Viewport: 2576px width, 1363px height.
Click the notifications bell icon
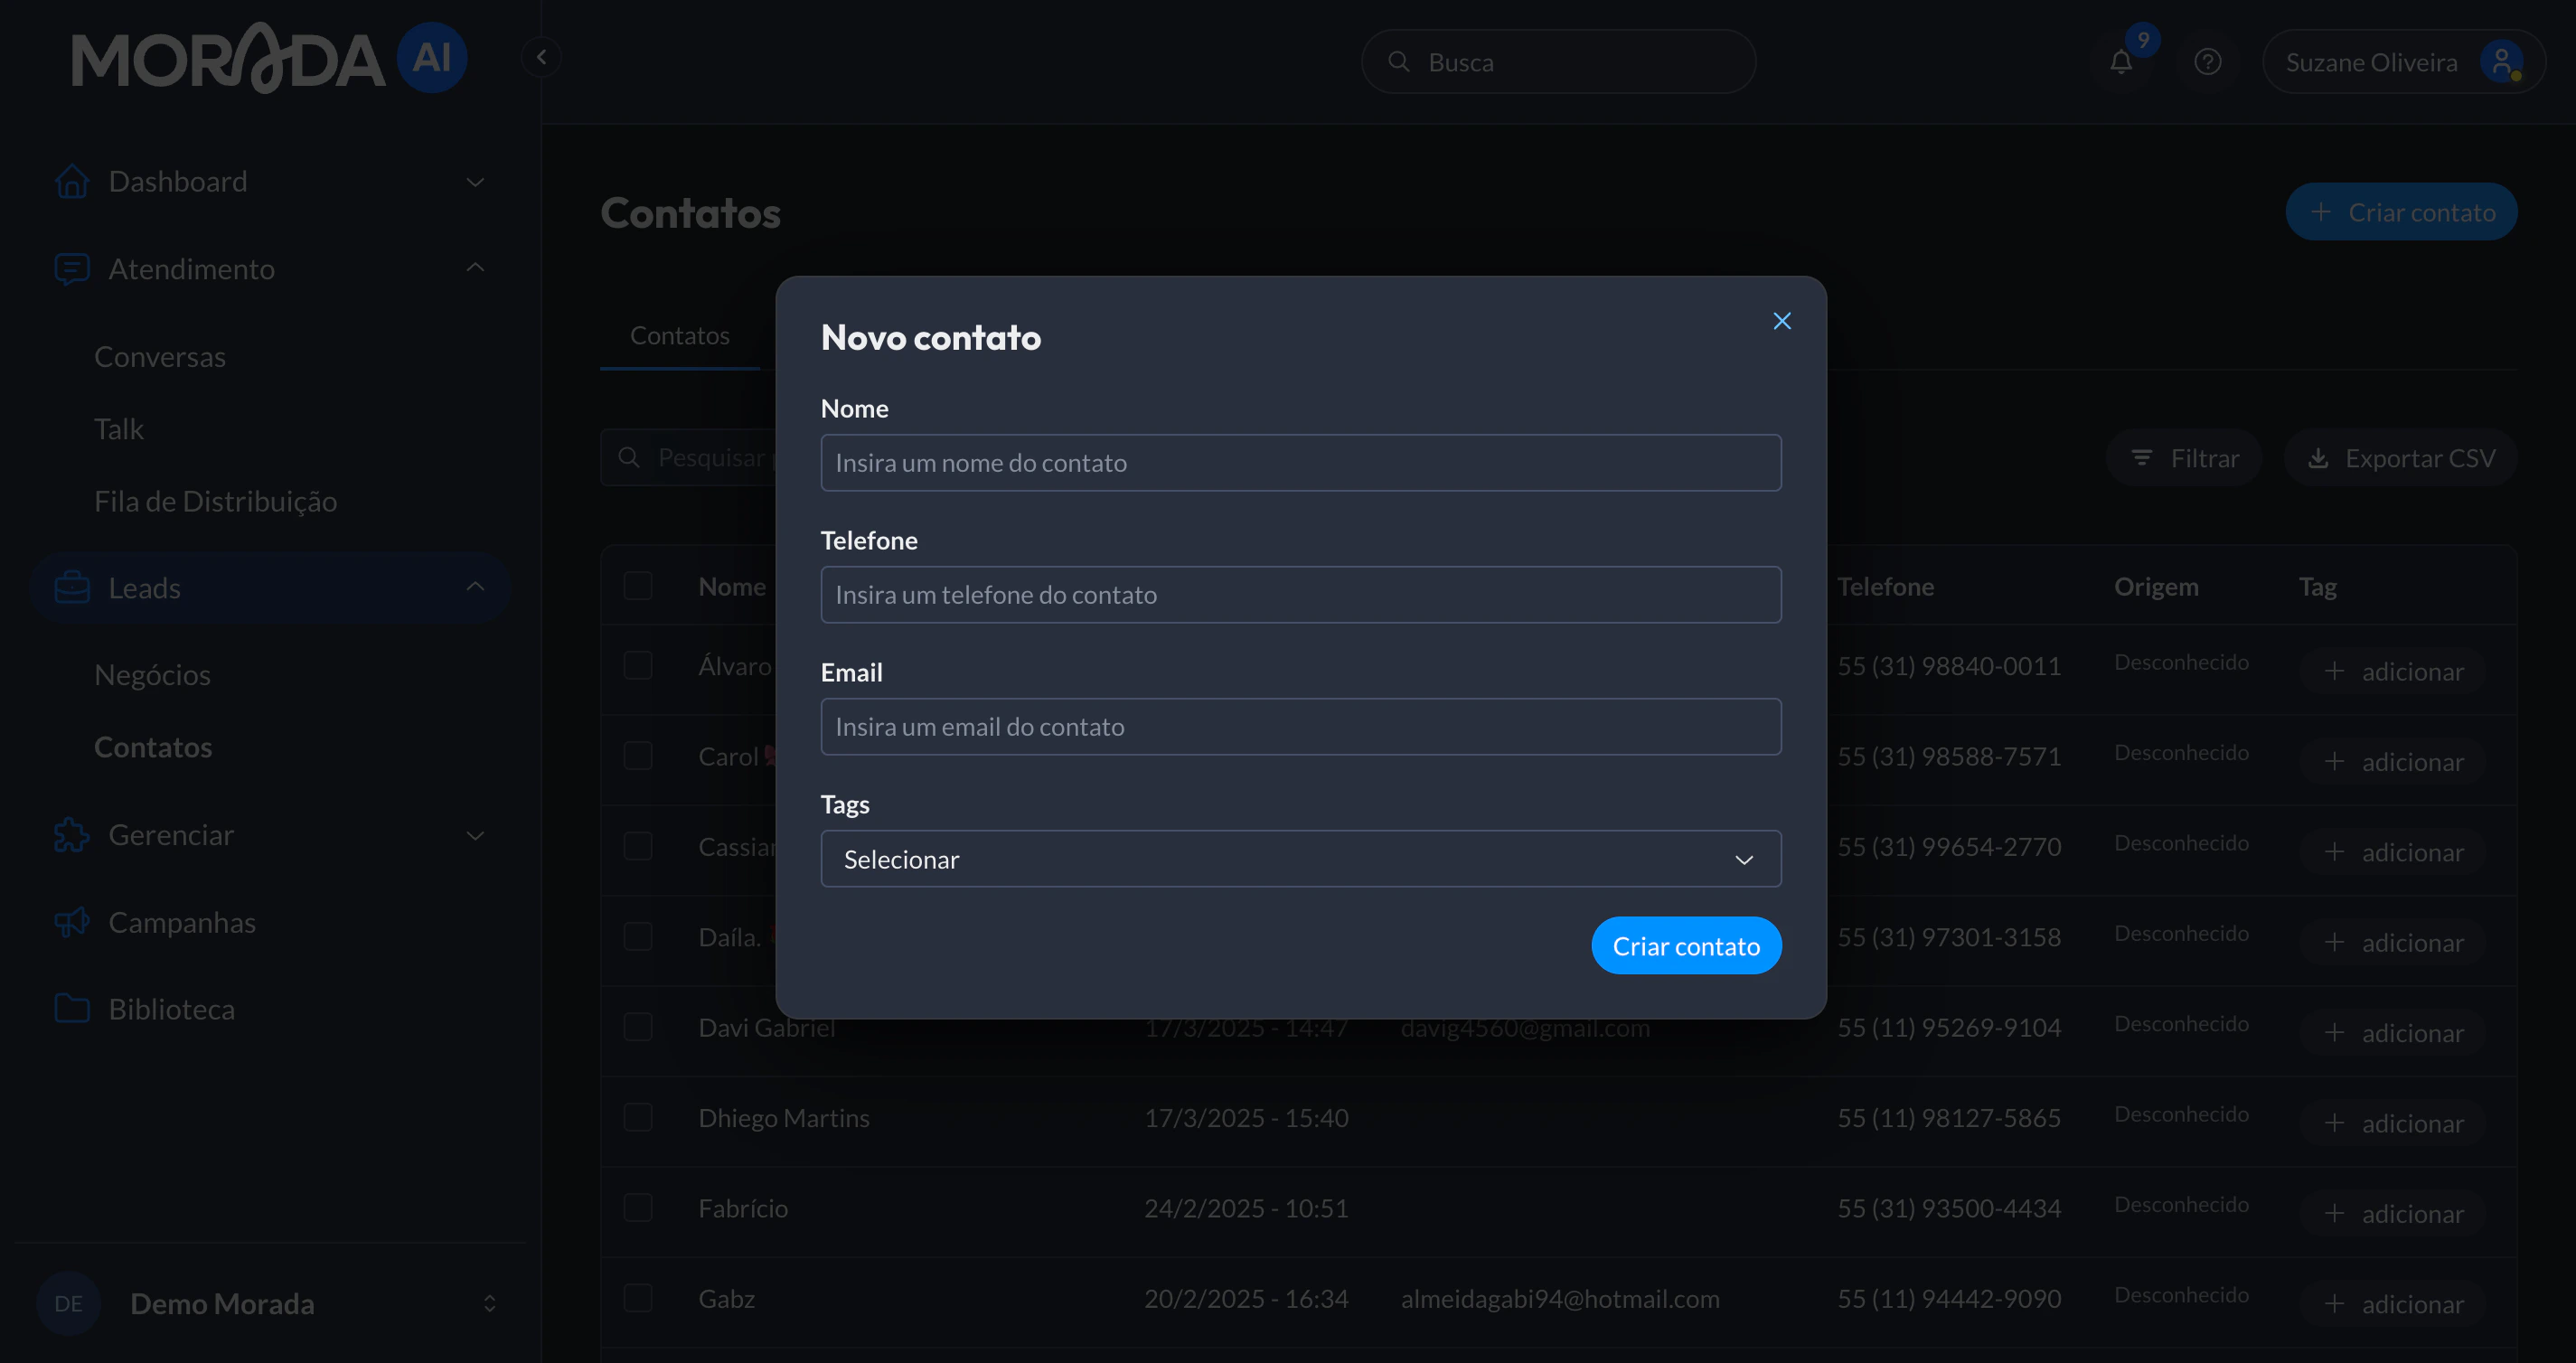[2120, 62]
